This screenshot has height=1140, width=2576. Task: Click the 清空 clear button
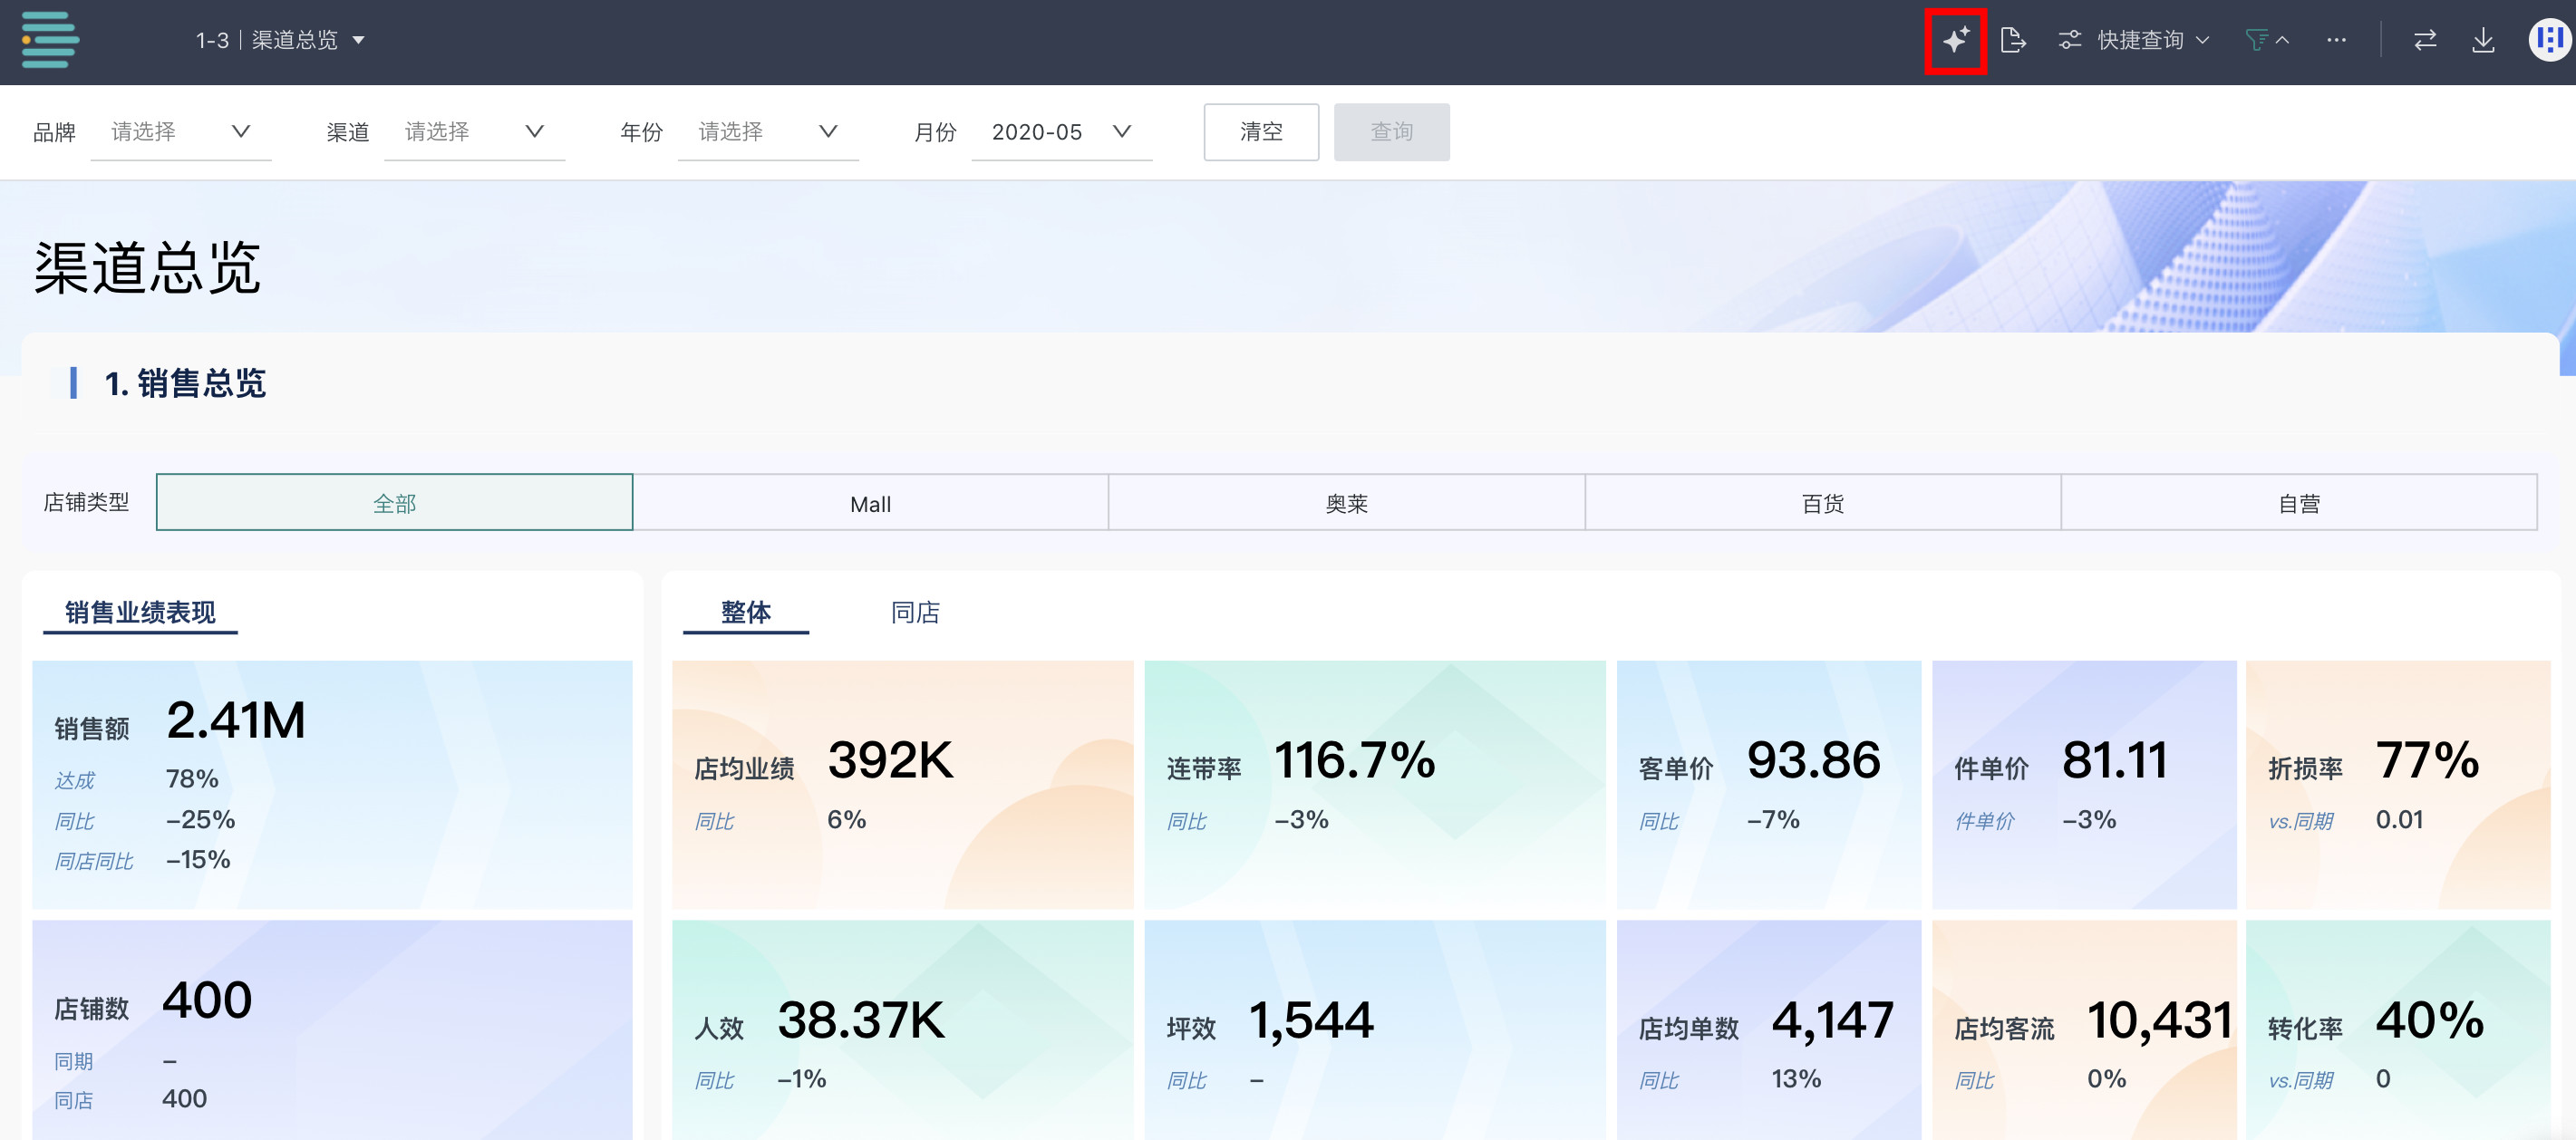[1260, 132]
